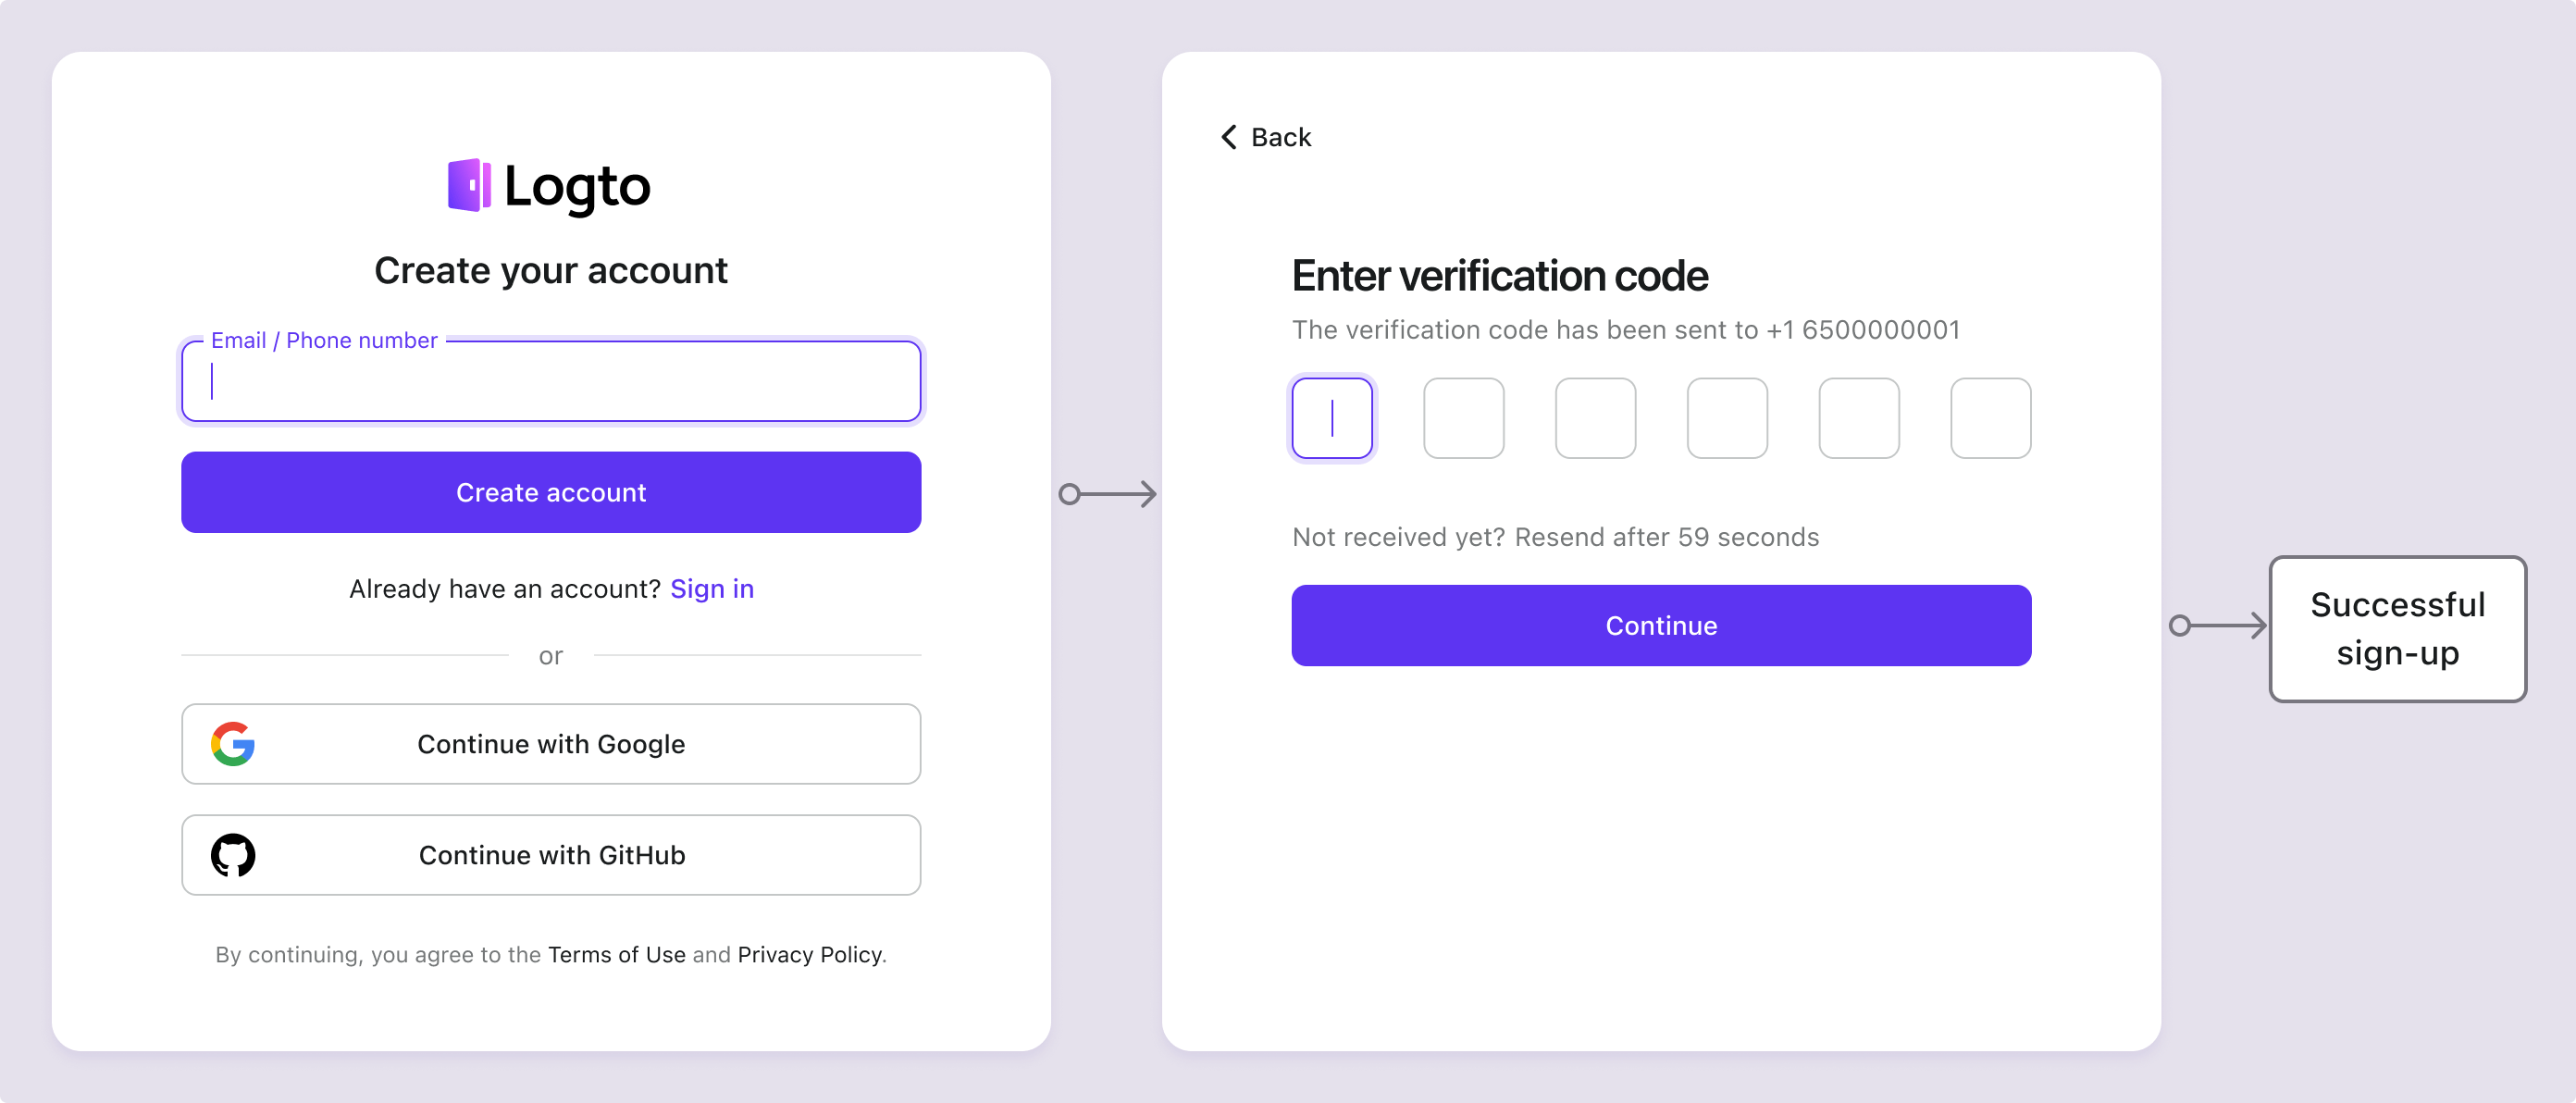Click the Create account button
This screenshot has height=1103, width=2576.
click(x=551, y=493)
